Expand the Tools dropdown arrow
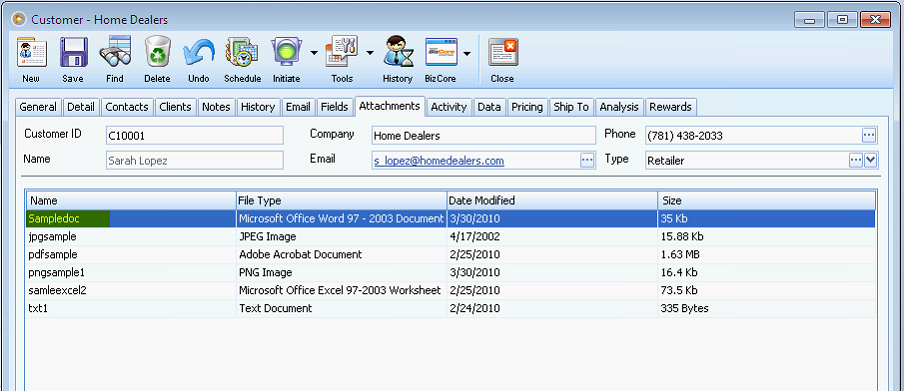 coord(369,53)
